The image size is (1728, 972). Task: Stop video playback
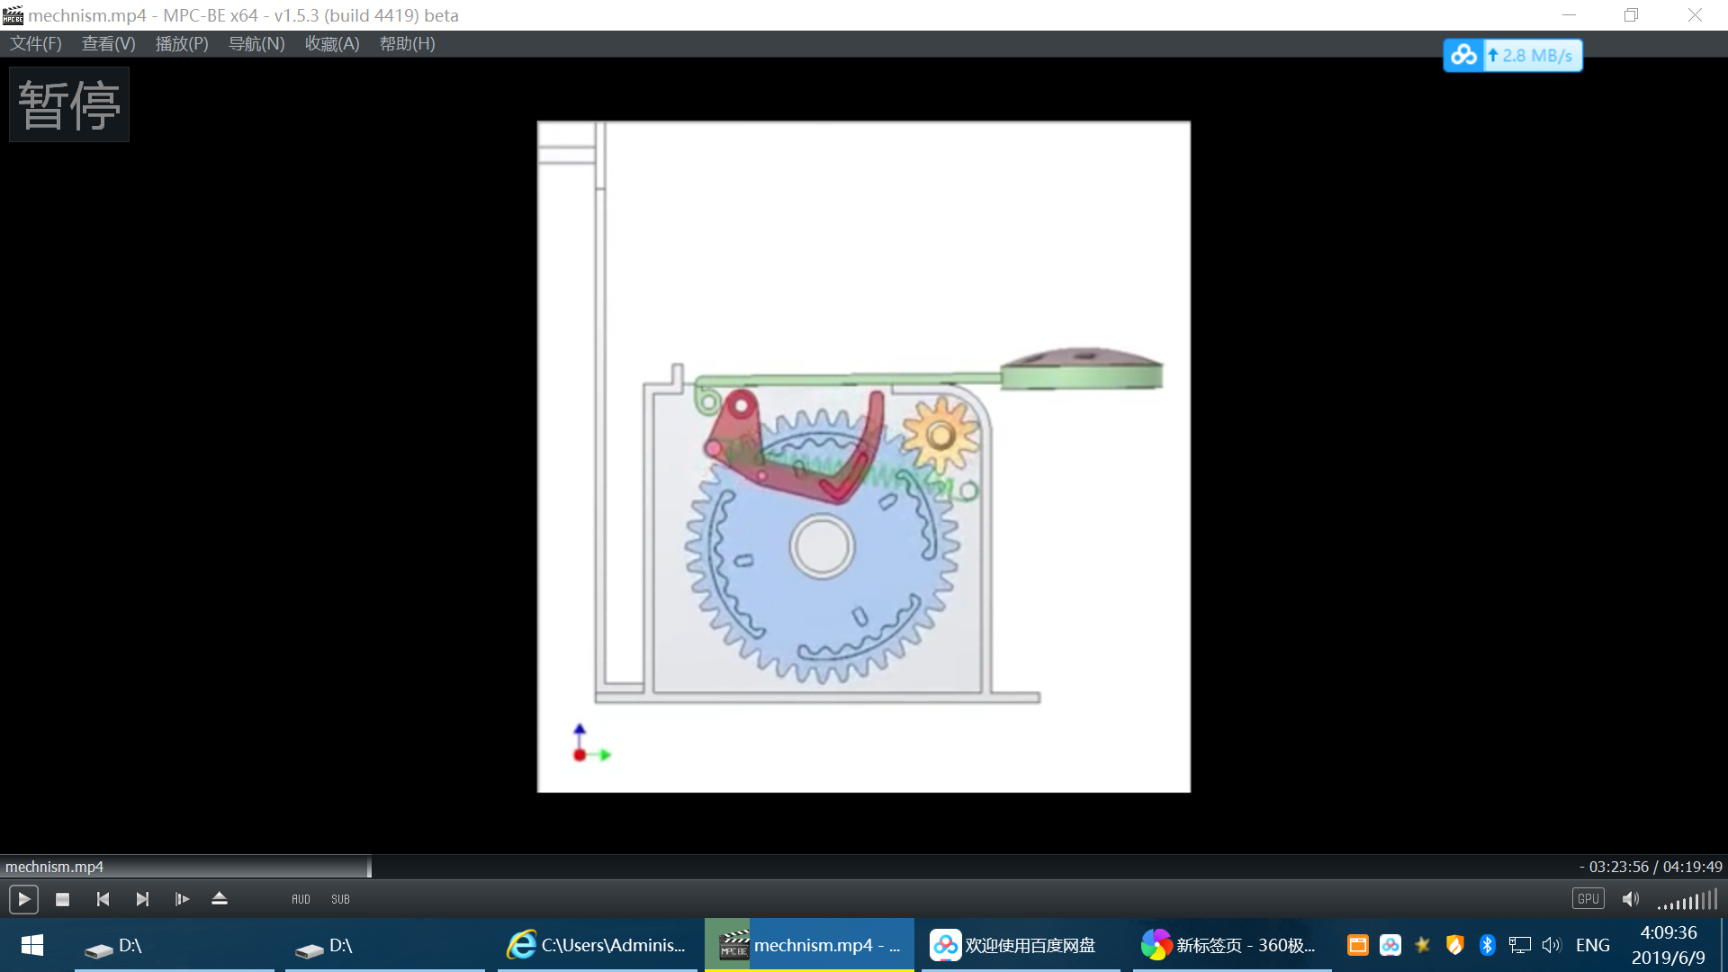tap(62, 899)
